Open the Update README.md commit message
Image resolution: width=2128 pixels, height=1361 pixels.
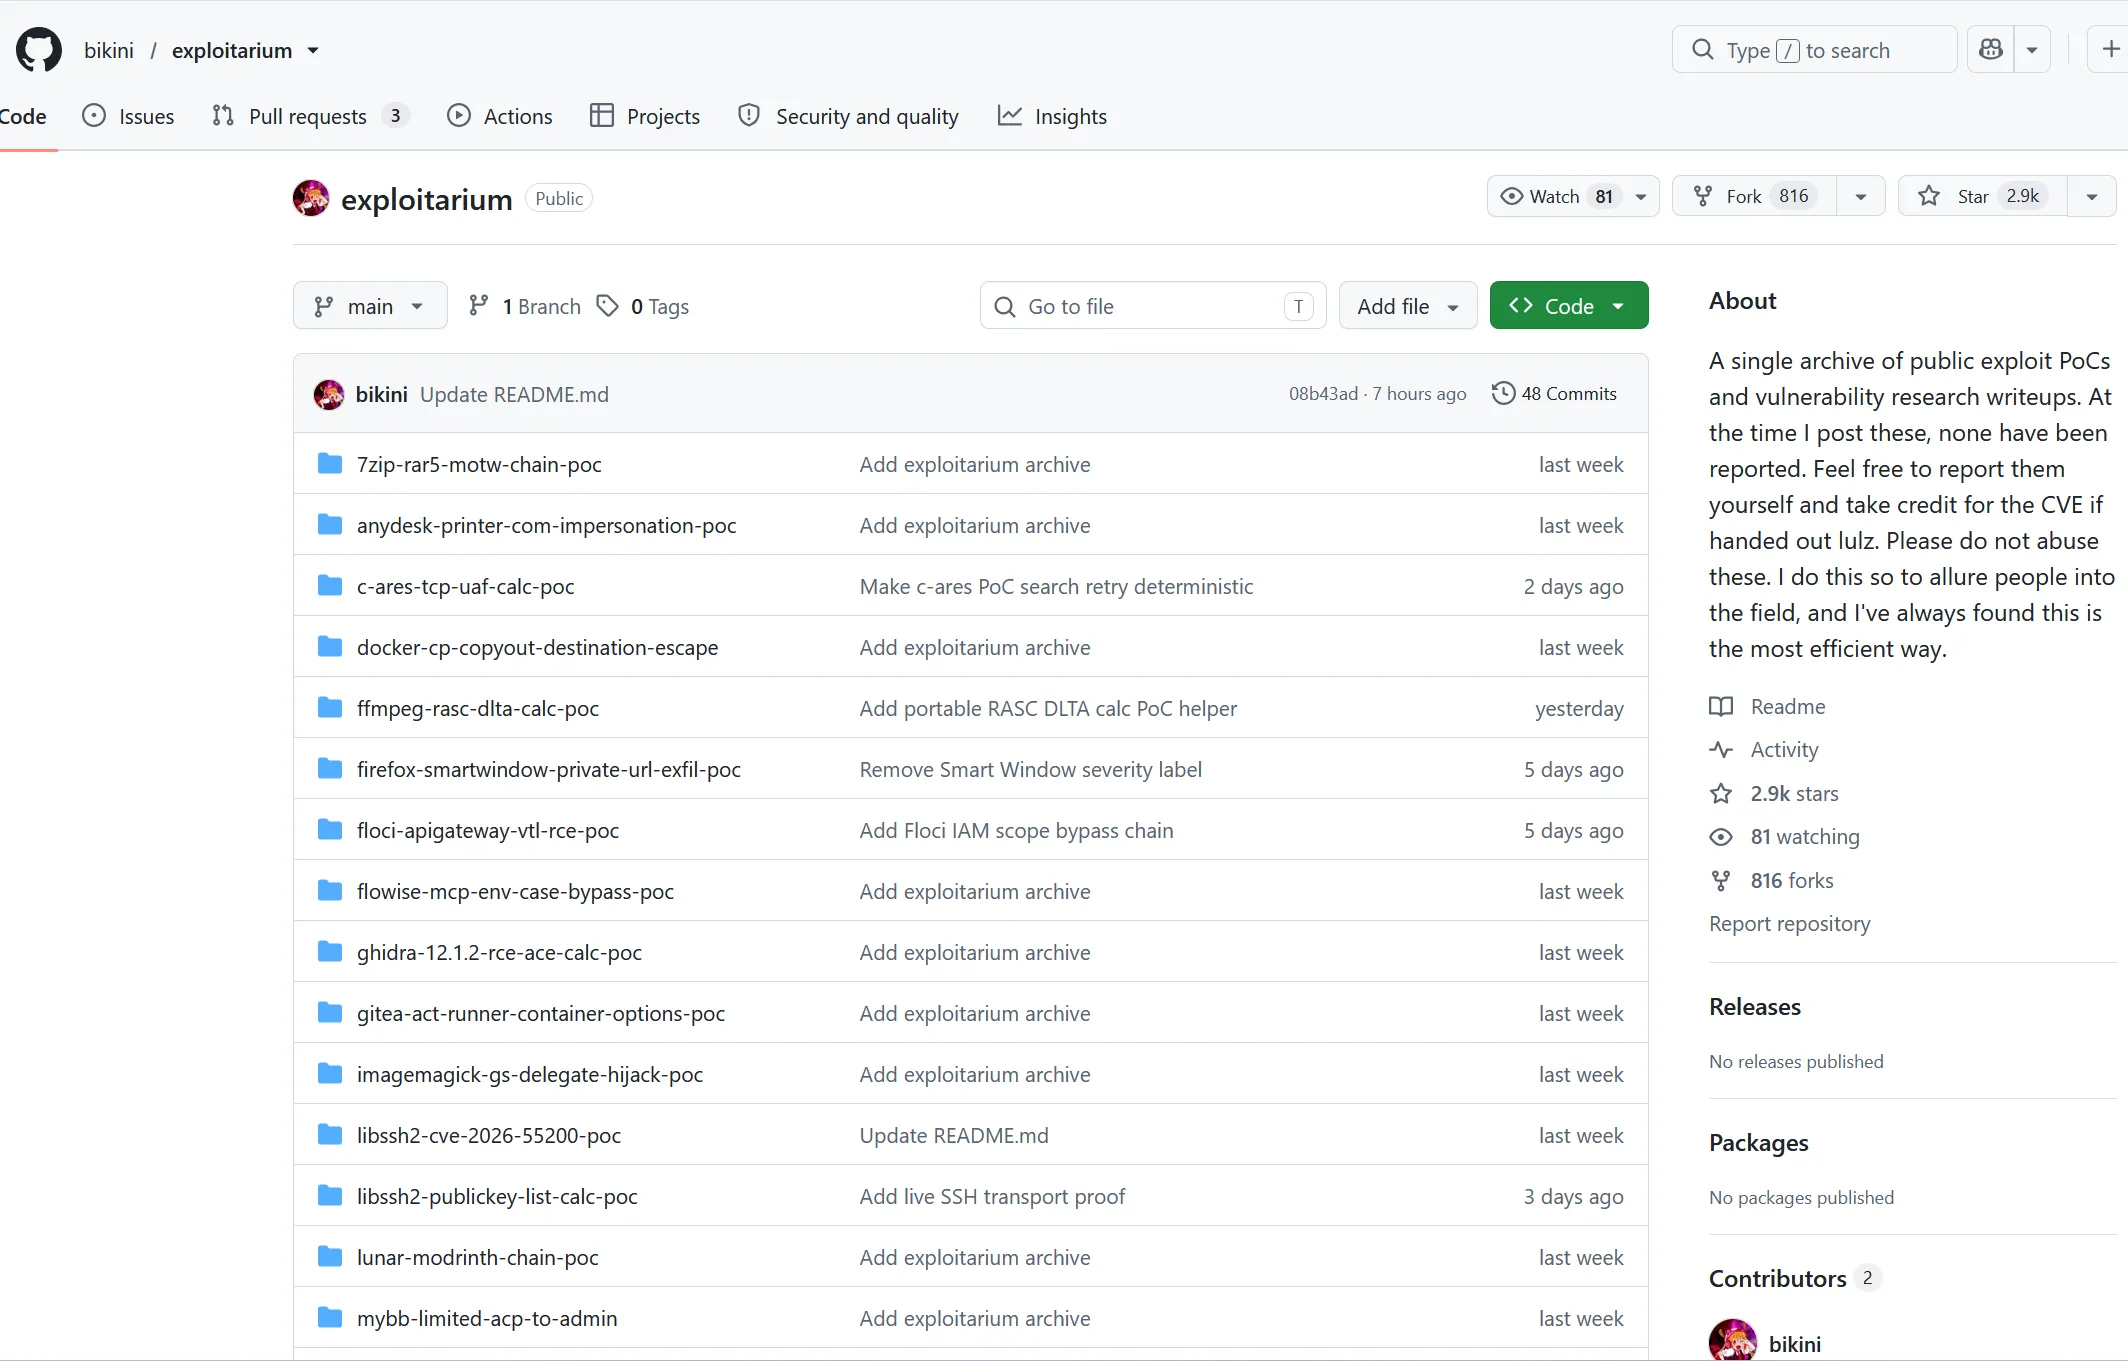514,394
